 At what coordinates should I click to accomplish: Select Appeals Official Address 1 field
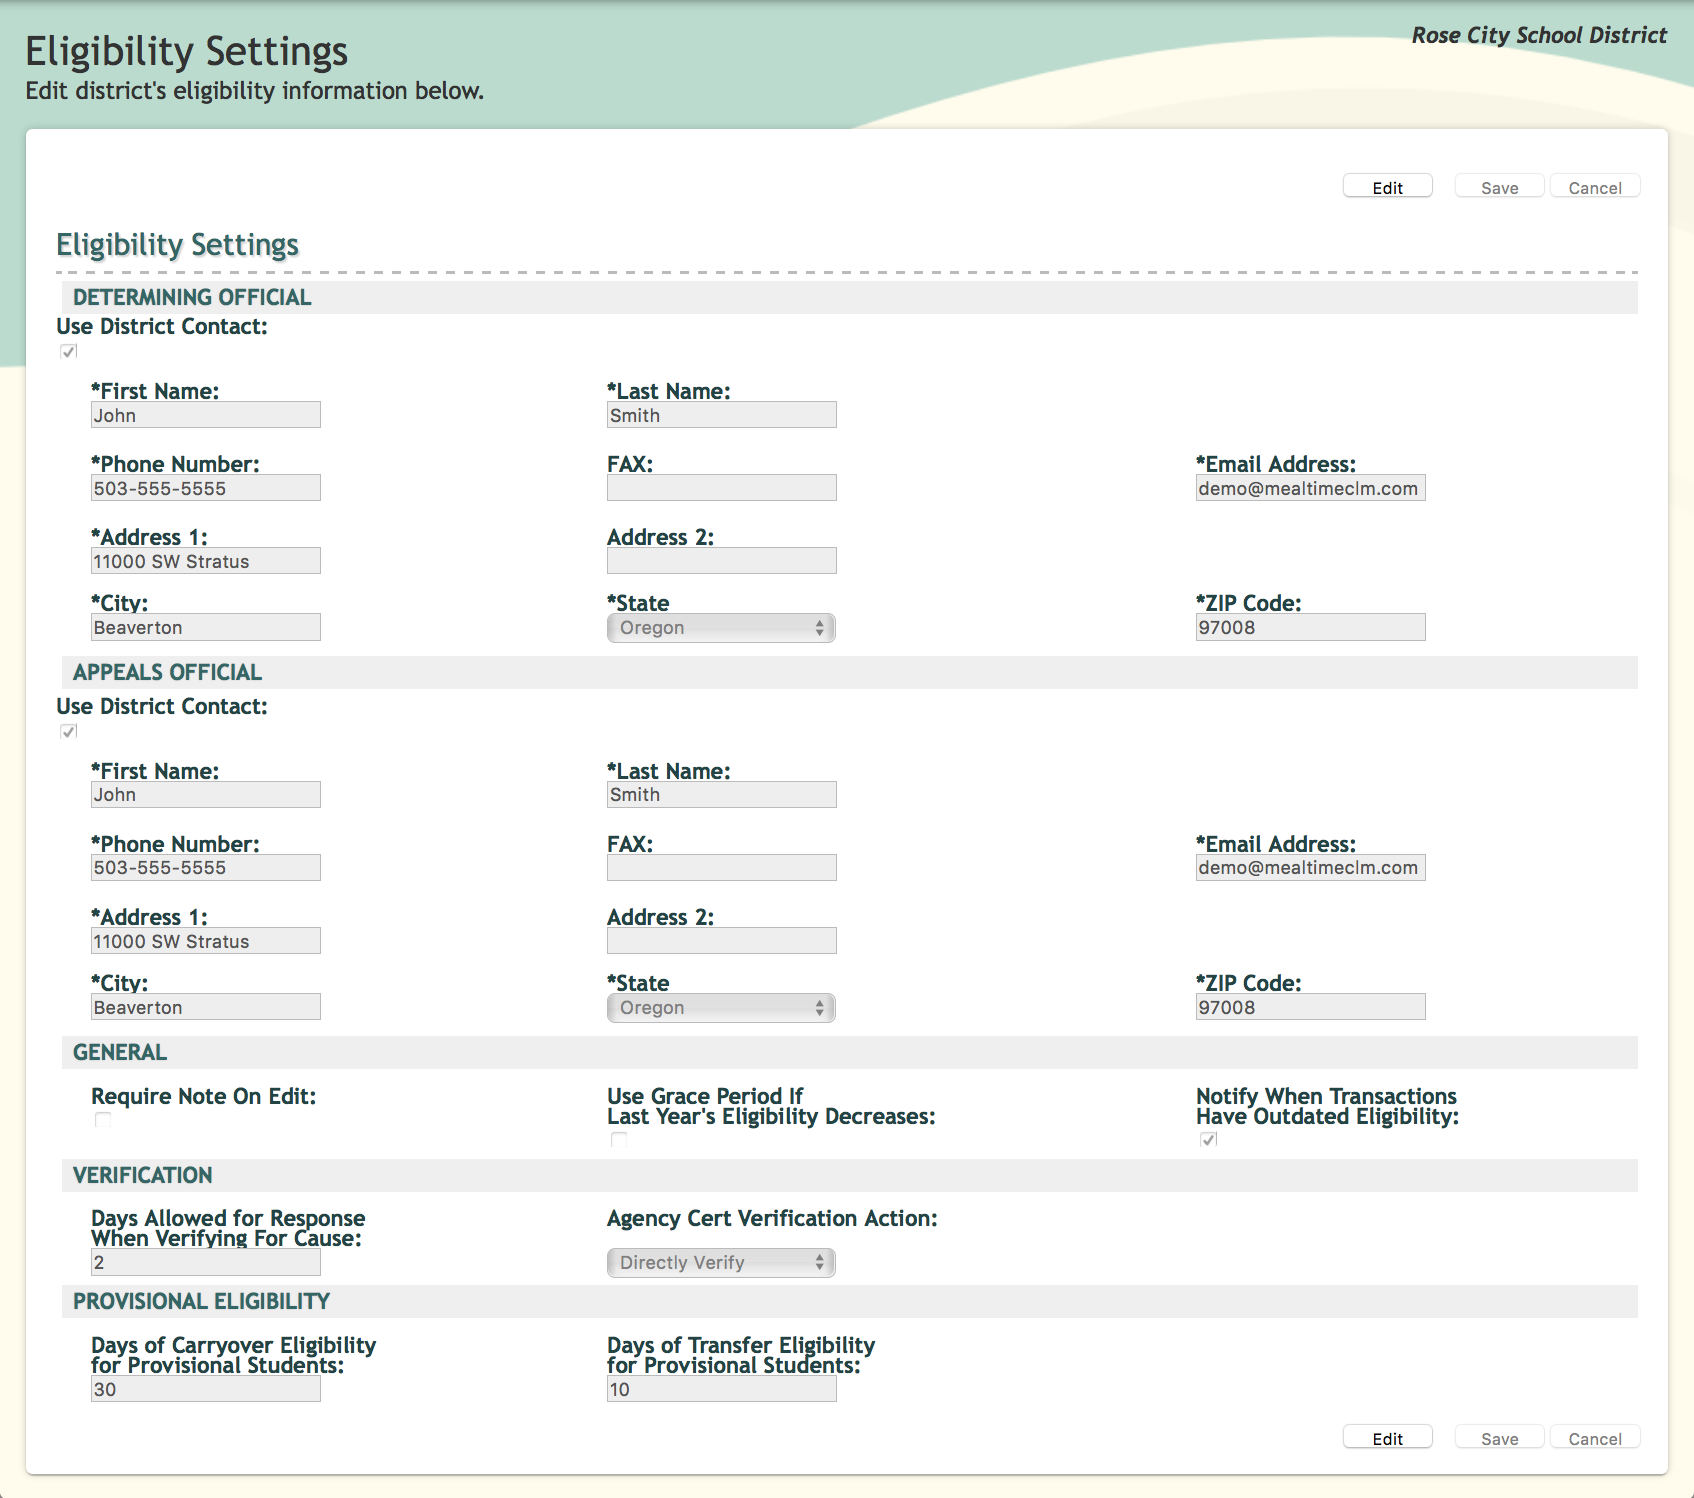click(206, 941)
